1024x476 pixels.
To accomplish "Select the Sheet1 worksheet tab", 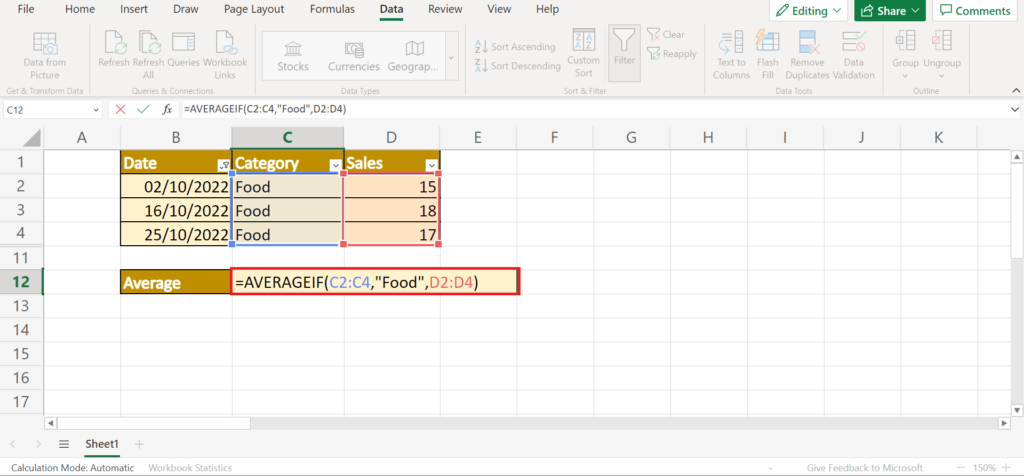I will point(102,443).
